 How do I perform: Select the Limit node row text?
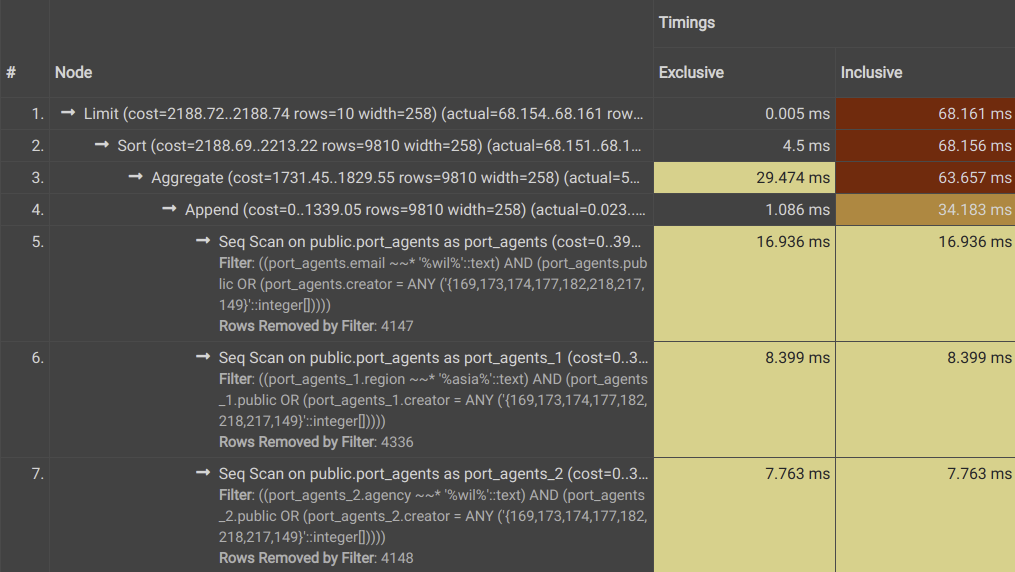coord(363,114)
